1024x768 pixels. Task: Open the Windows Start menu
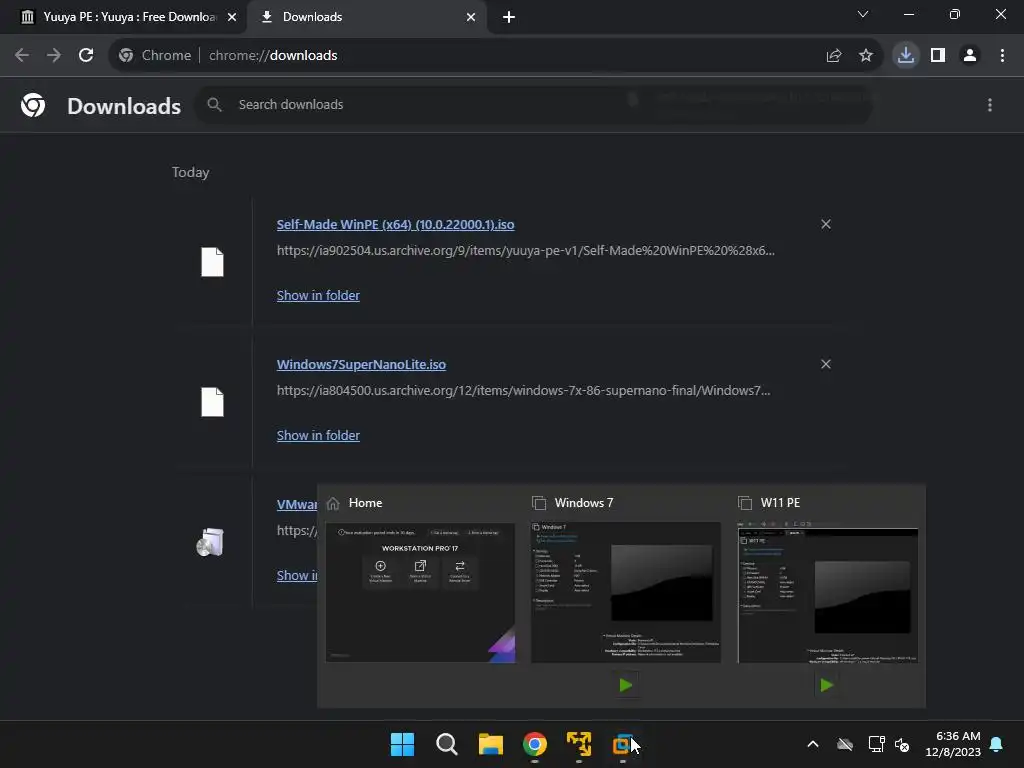click(402, 744)
